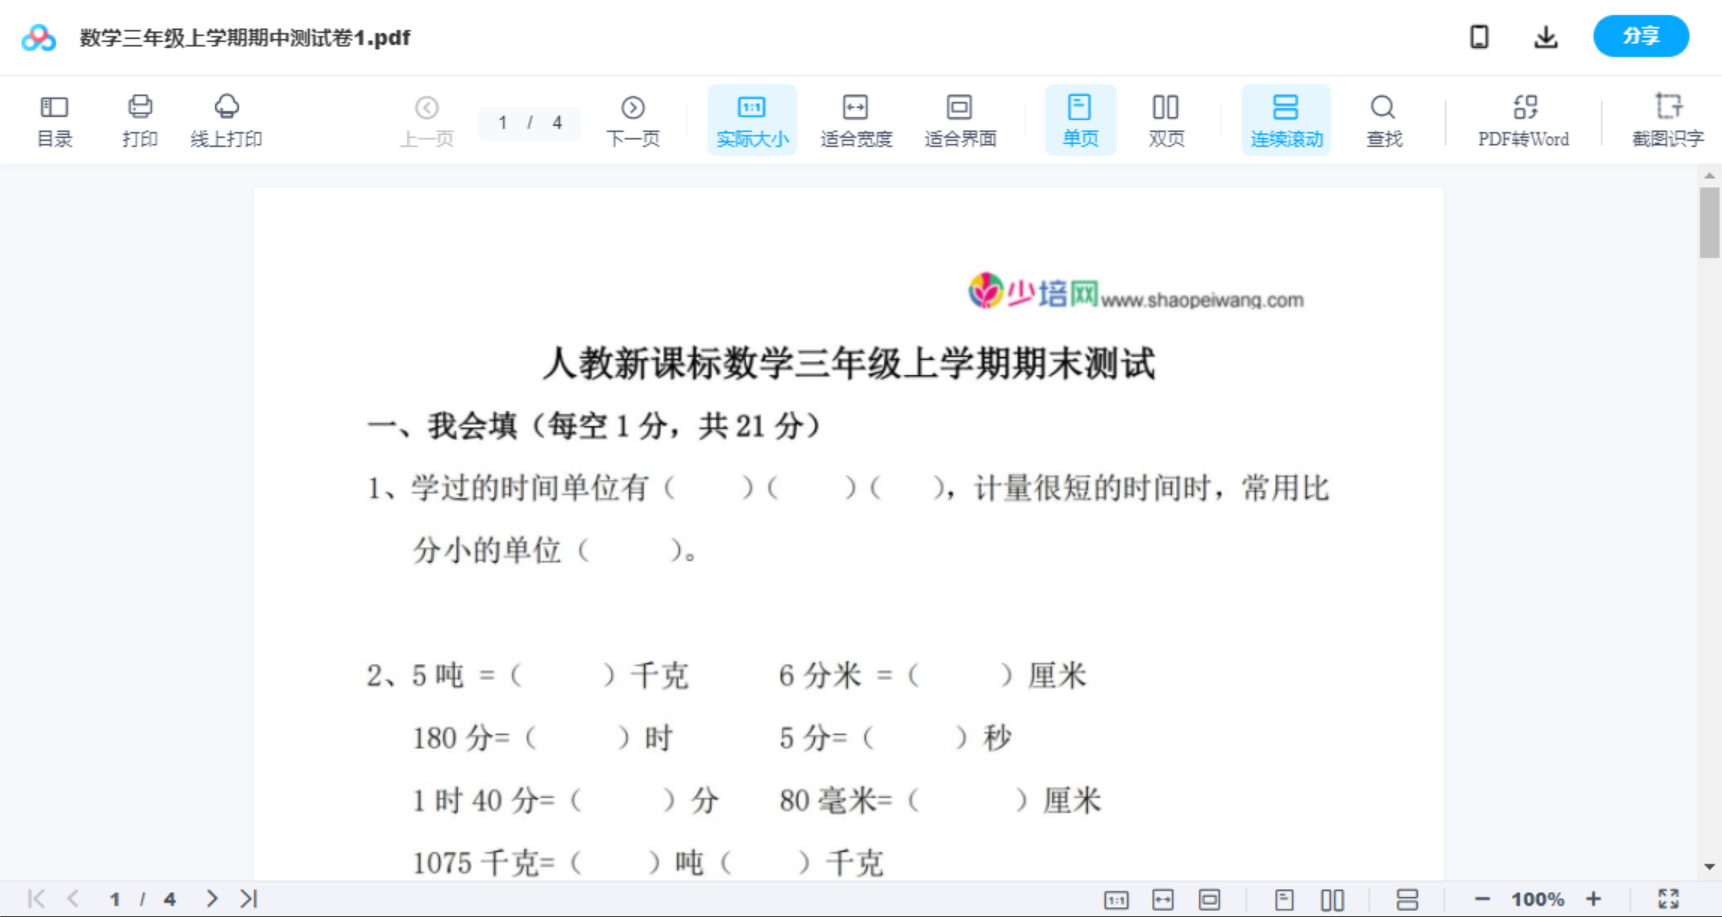Open mobile view via phone icon
Screen dimensions: 1722x917
tap(1479, 36)
